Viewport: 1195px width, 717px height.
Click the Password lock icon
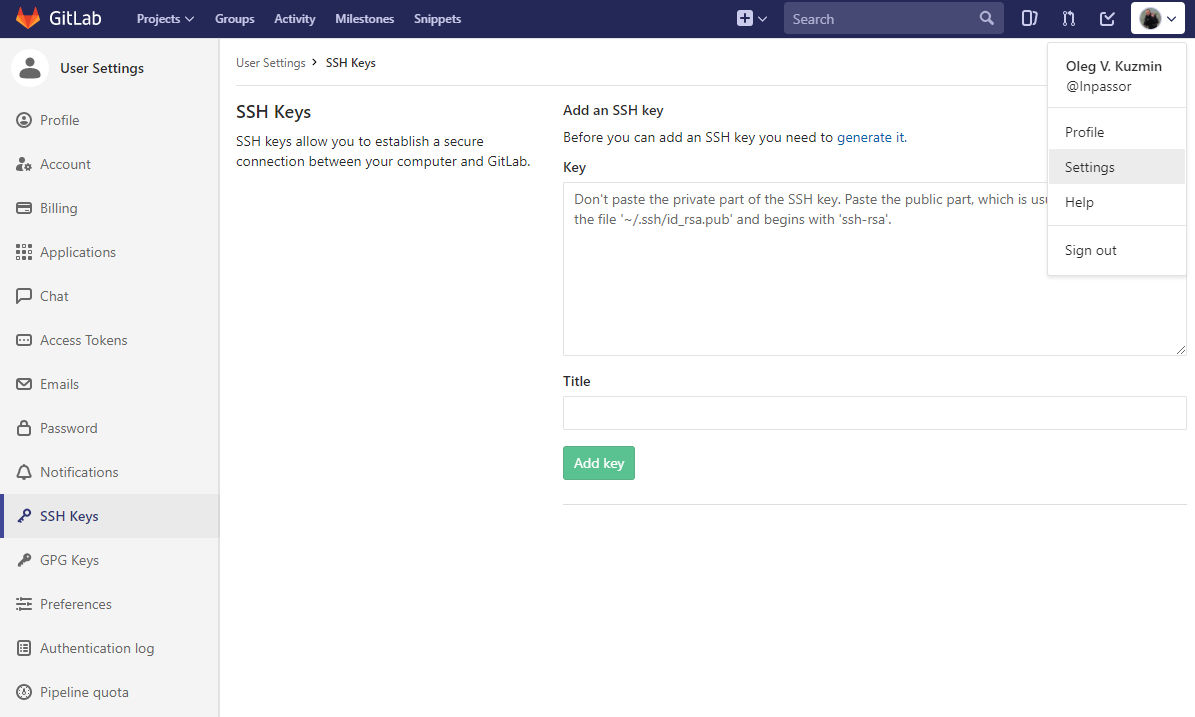pos(24,428)
